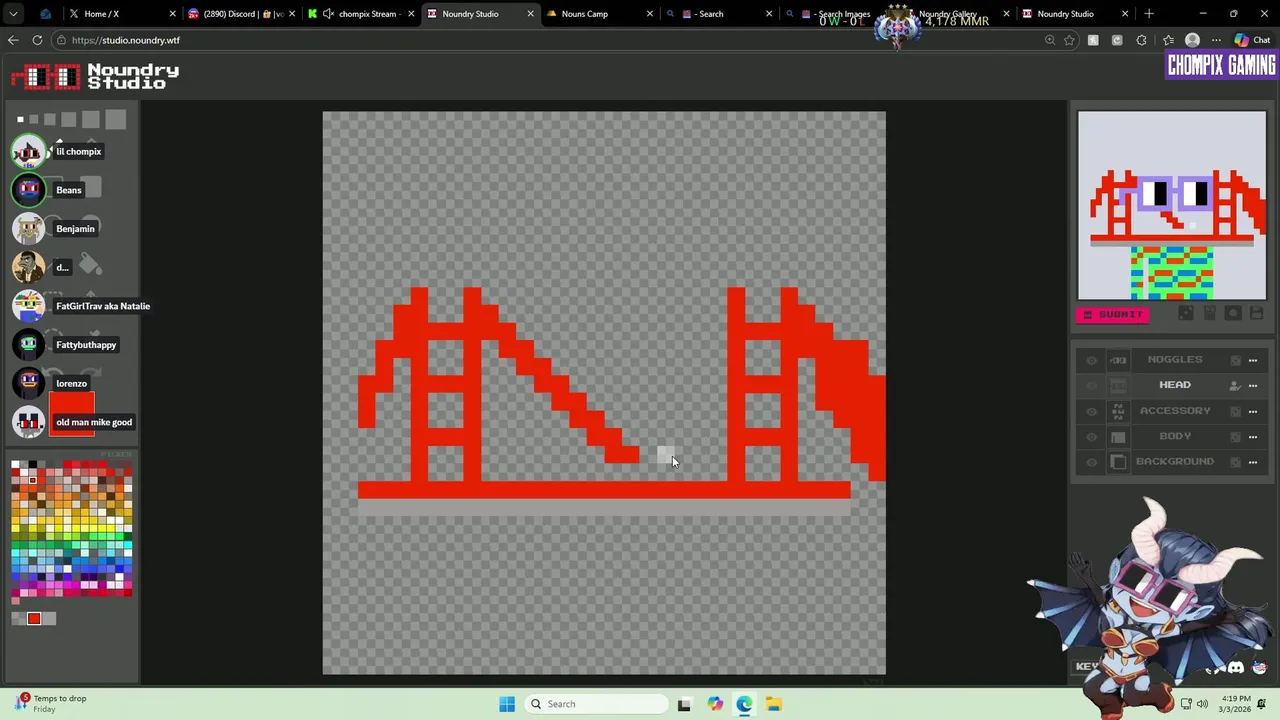Click the pink Submit button

[x=1112, y=314]
